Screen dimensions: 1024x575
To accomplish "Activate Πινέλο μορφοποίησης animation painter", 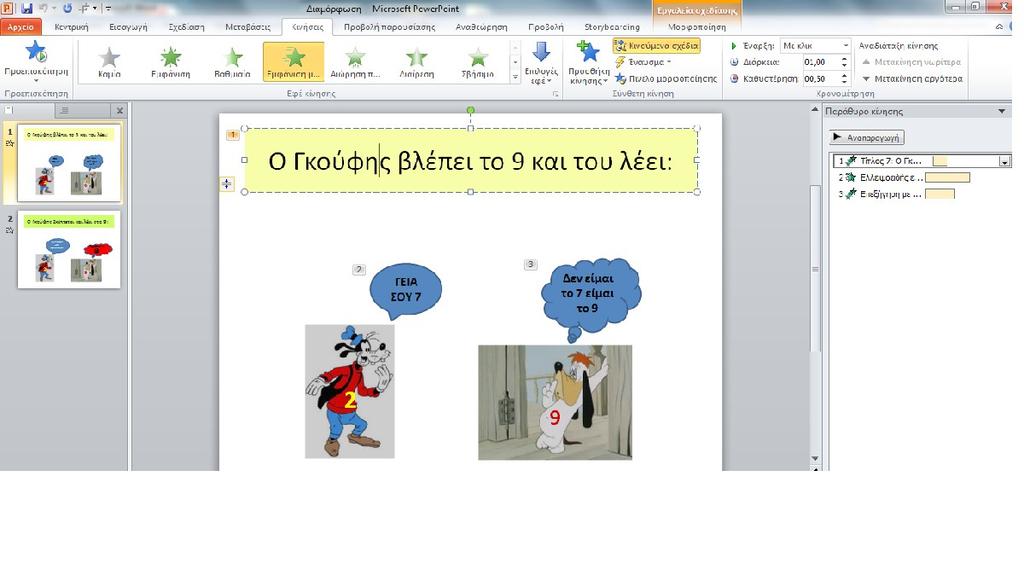I will [x=666, y=79].
